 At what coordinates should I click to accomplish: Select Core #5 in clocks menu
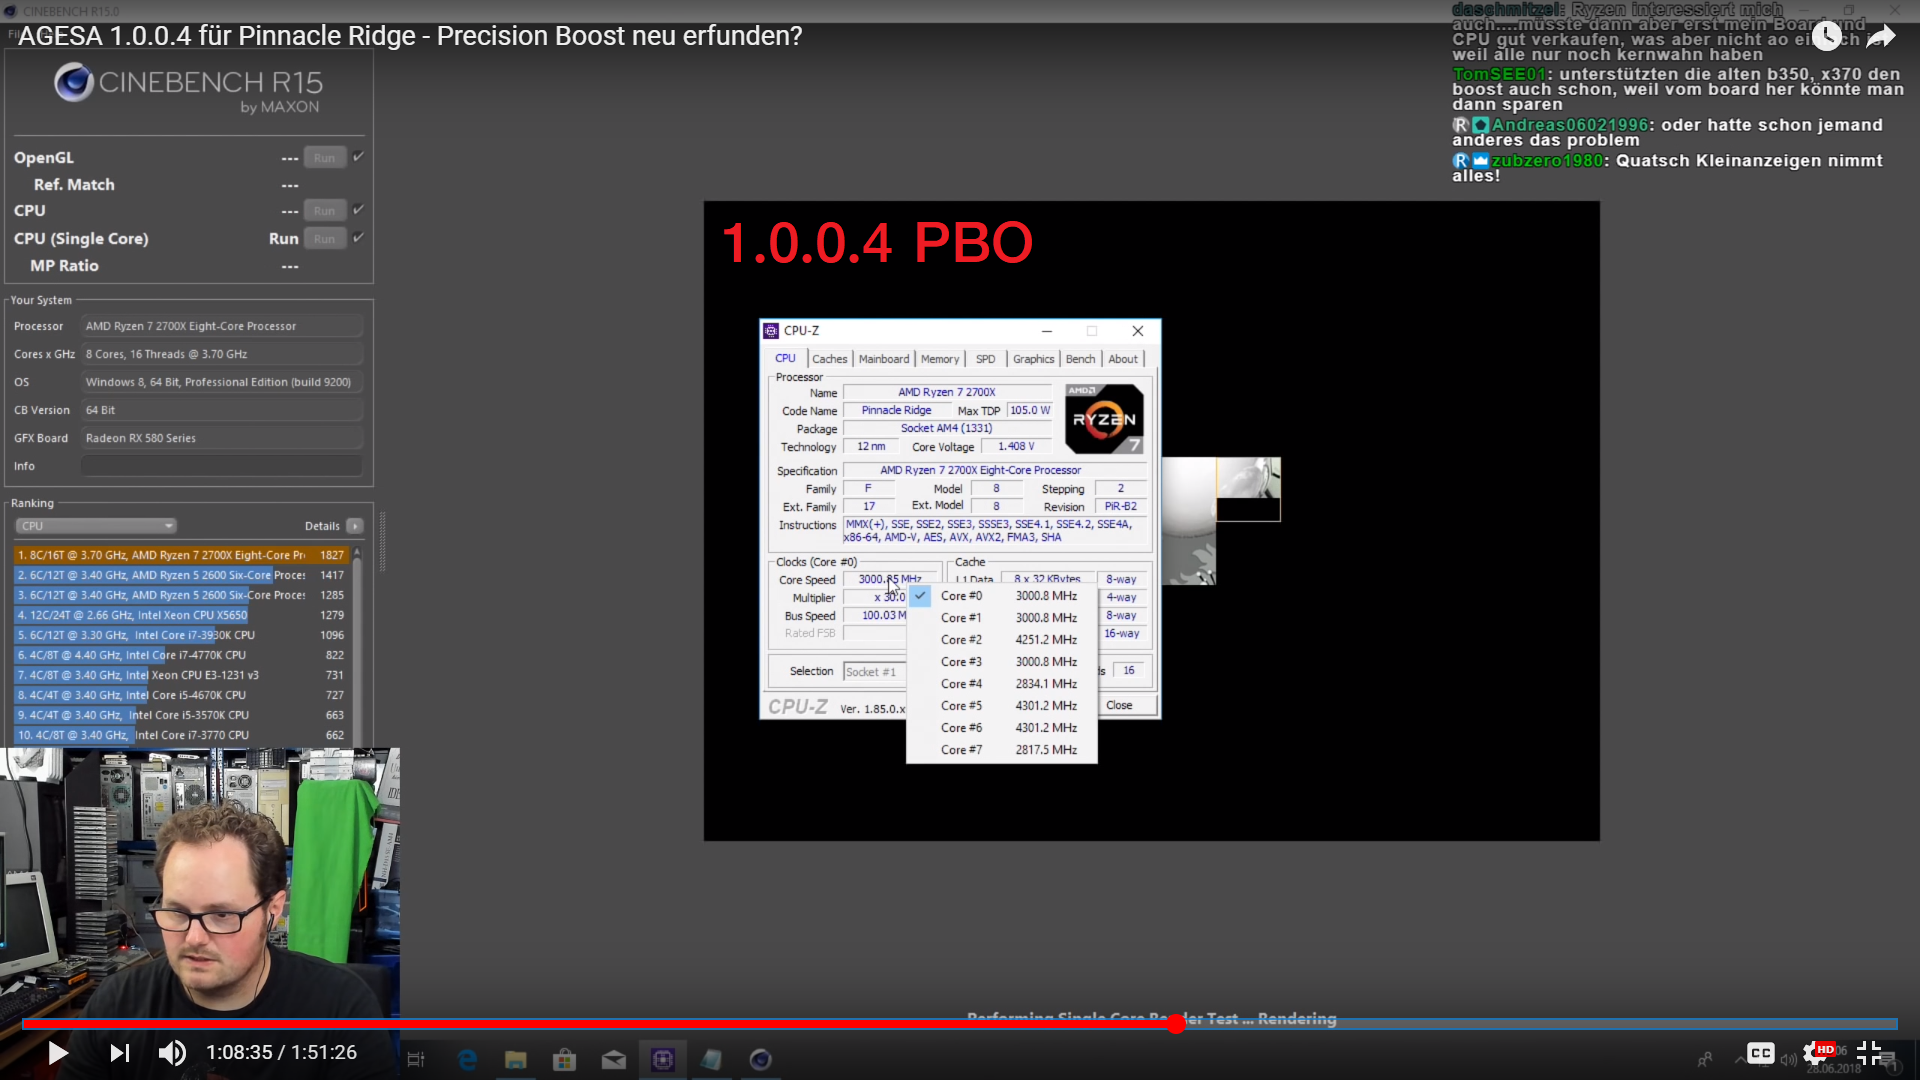pyautogui.click(x=1002, y=706)
